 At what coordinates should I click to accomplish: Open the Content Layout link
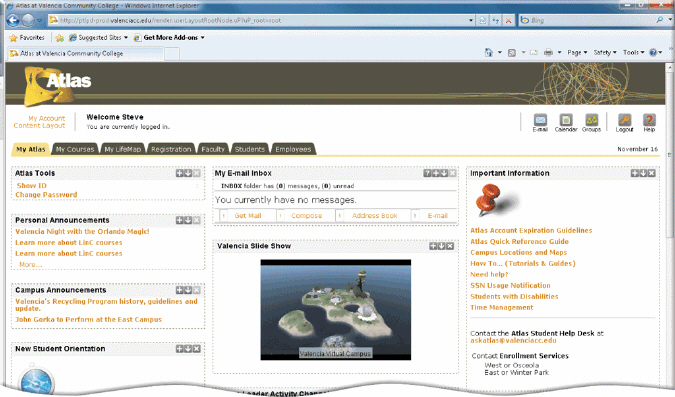(x=39, y=125)
